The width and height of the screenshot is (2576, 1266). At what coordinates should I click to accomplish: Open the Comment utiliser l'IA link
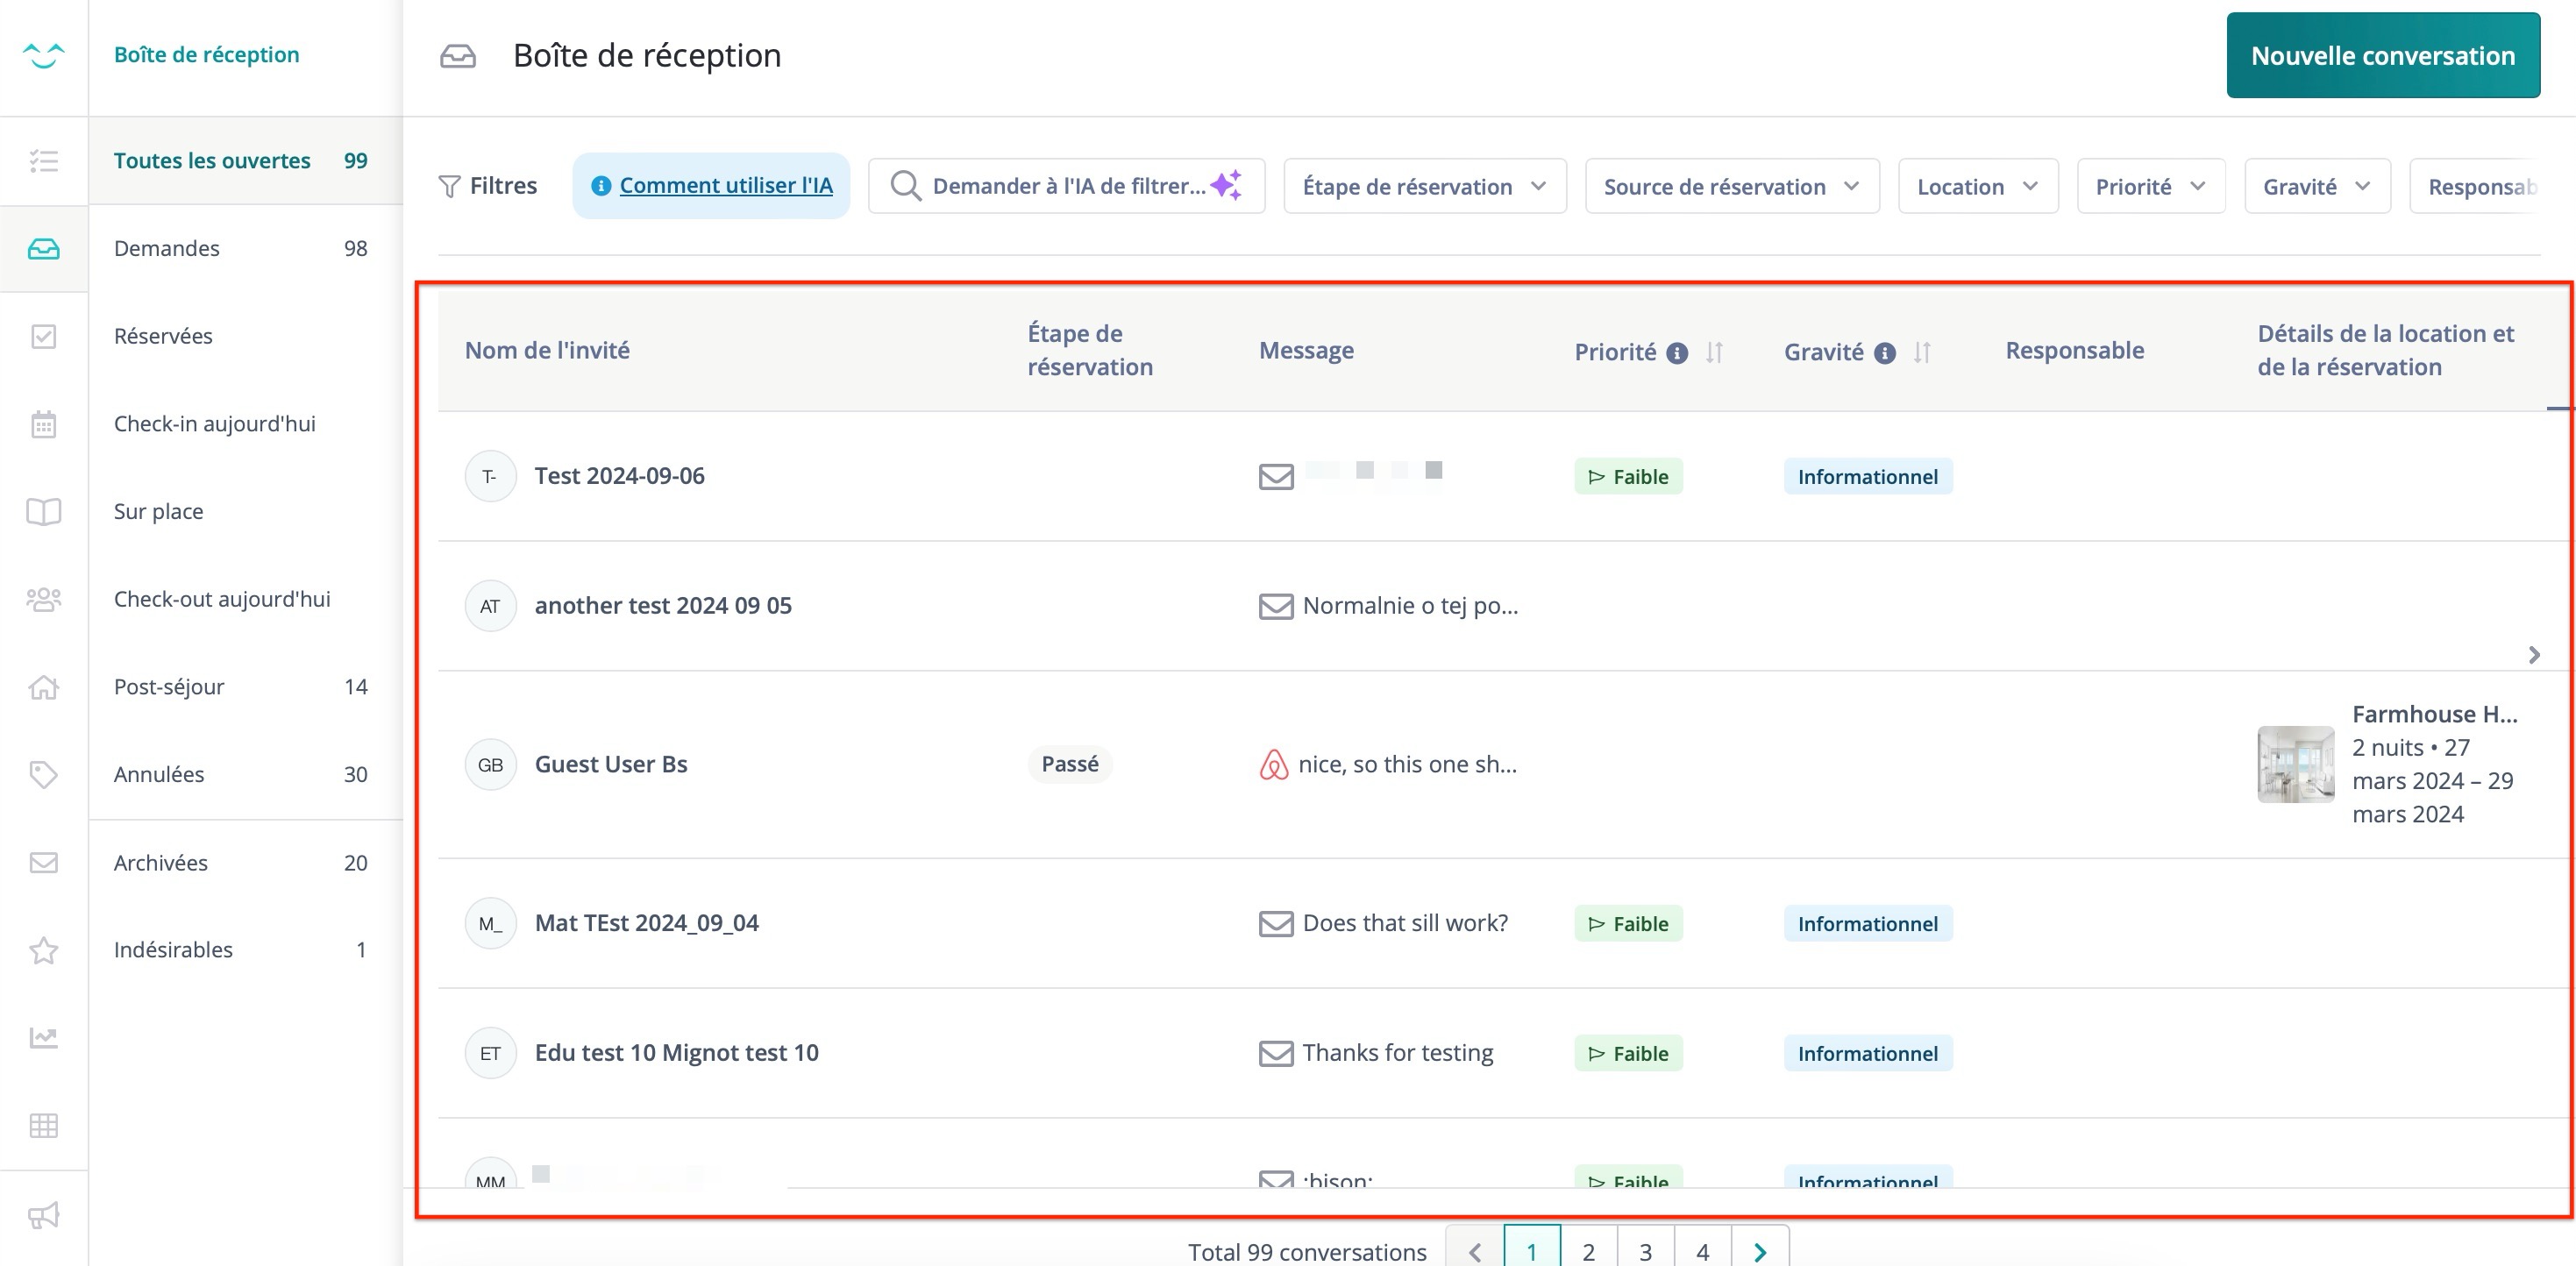click(x=725, y=186)
